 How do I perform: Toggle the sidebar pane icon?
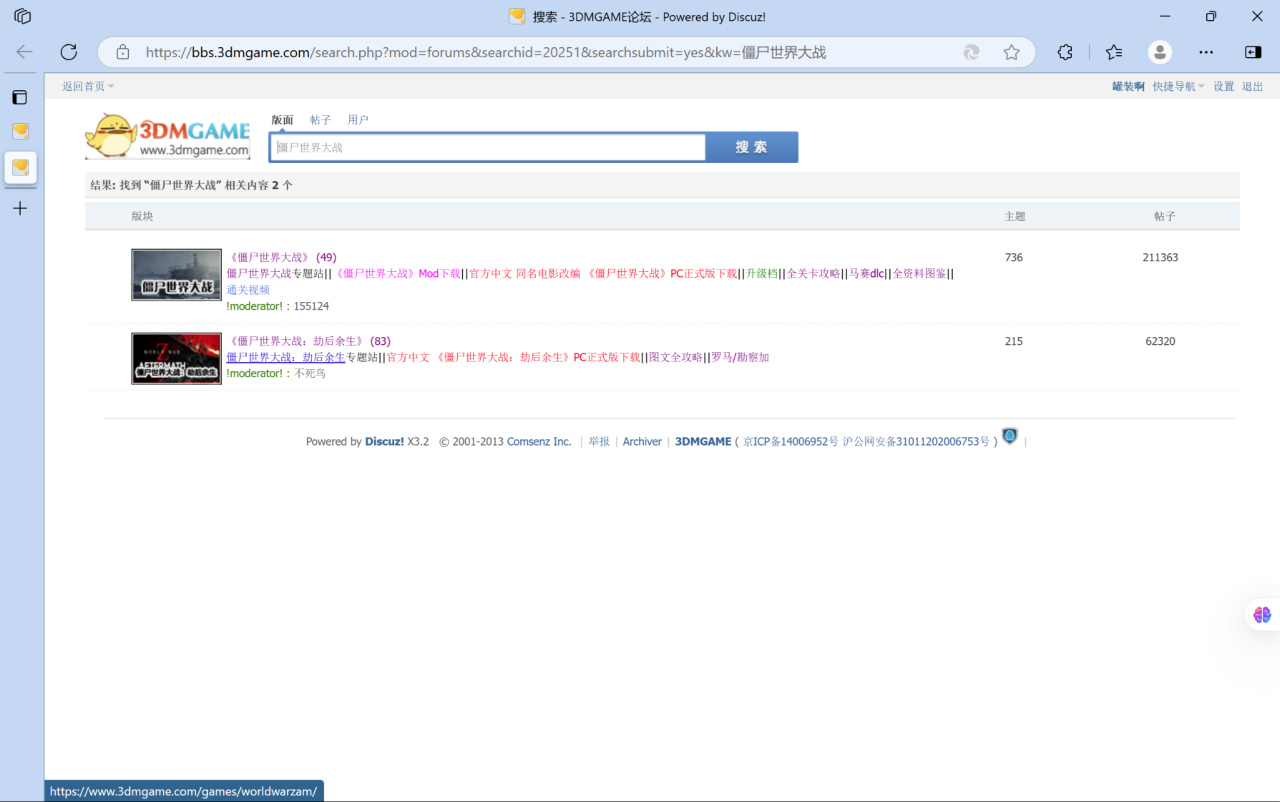pyautogui.click(x=1252, y=52)
